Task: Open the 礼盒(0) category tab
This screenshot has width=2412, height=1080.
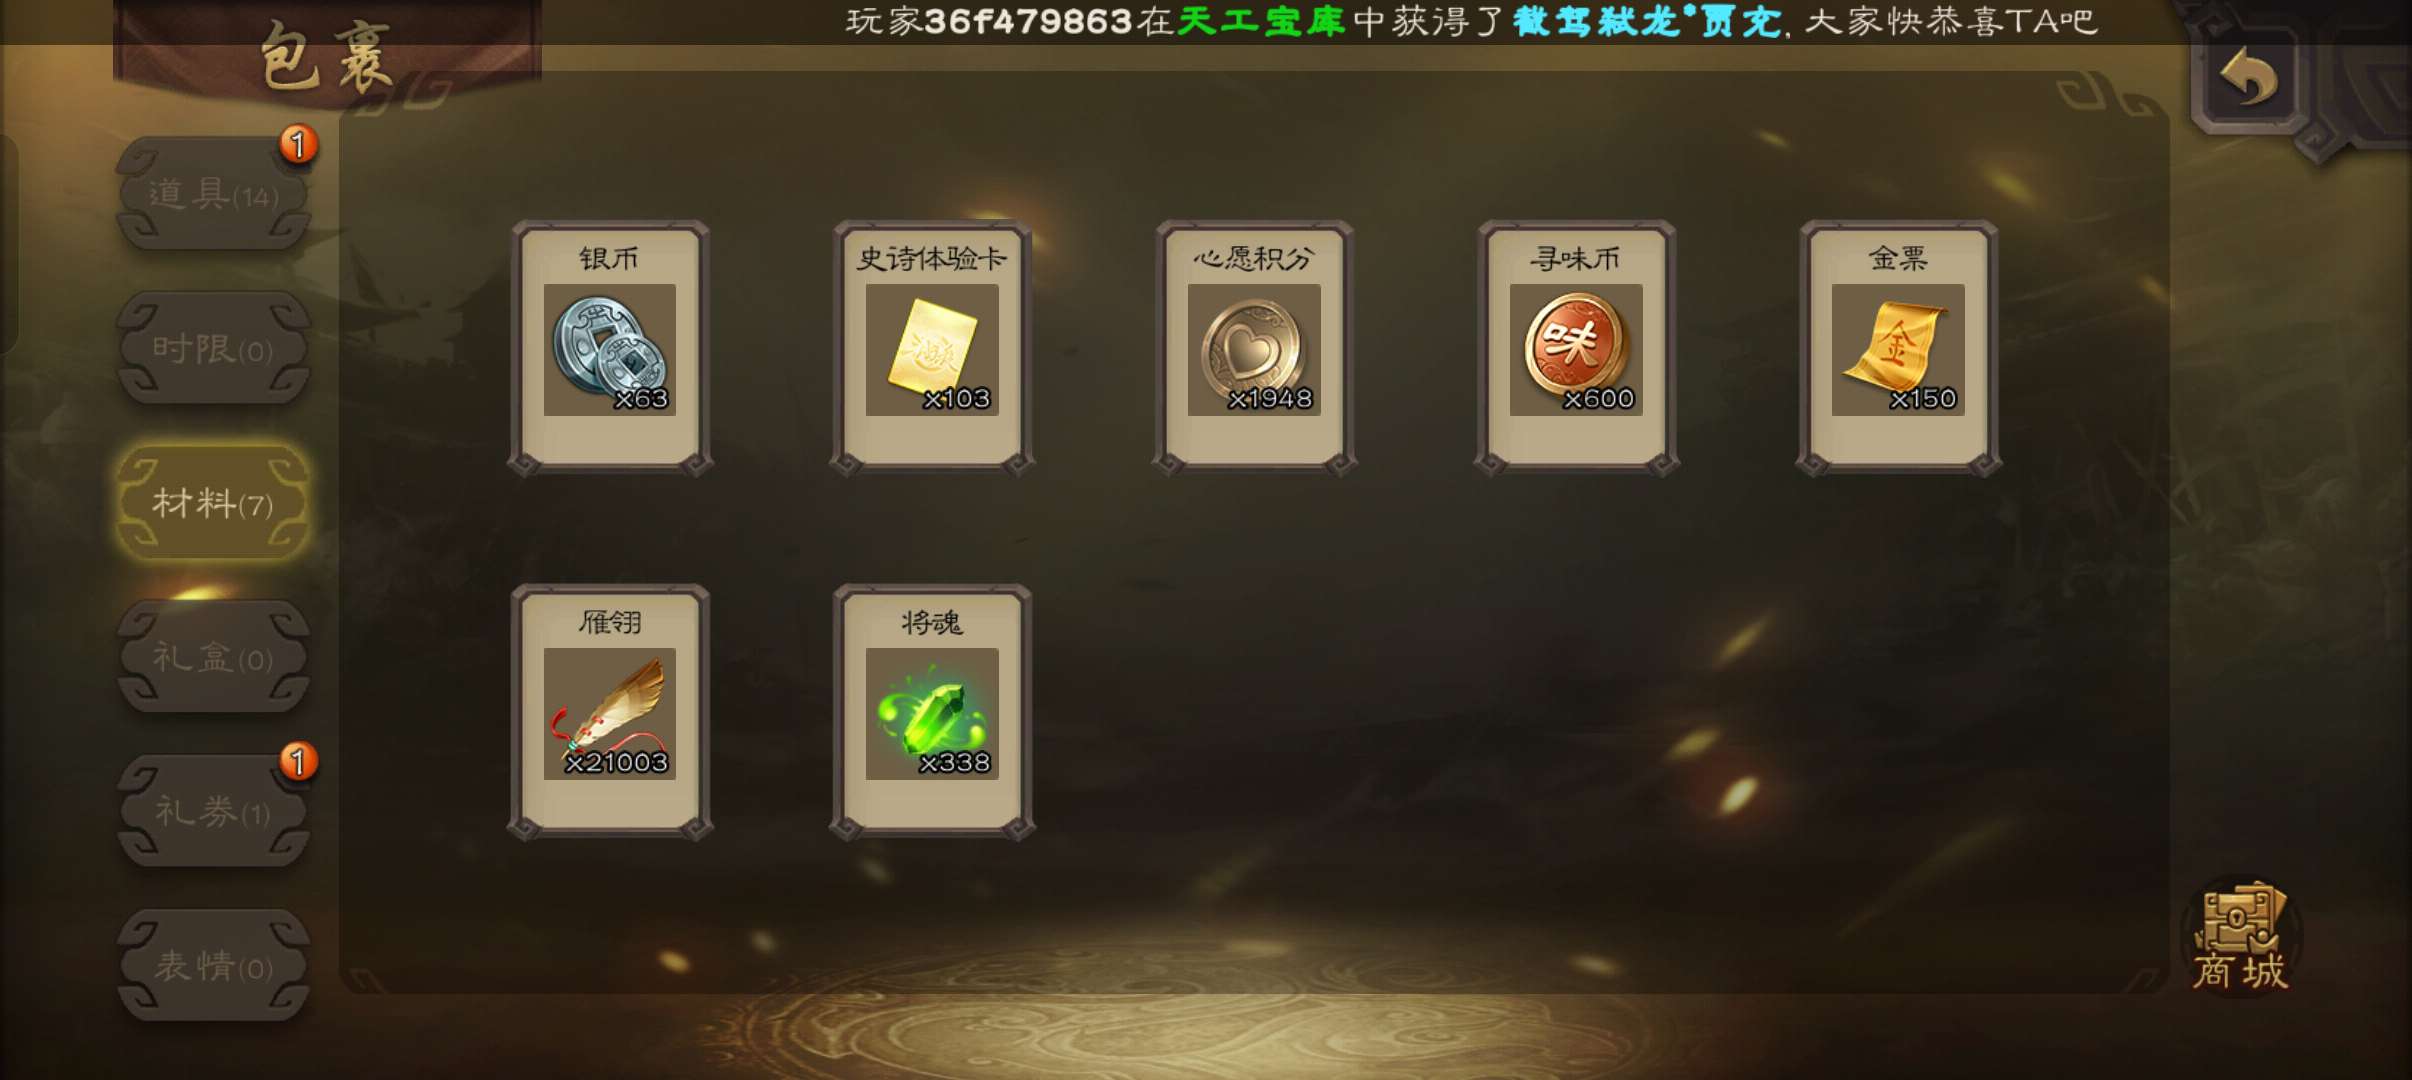Action: click(x=213, y=658)
